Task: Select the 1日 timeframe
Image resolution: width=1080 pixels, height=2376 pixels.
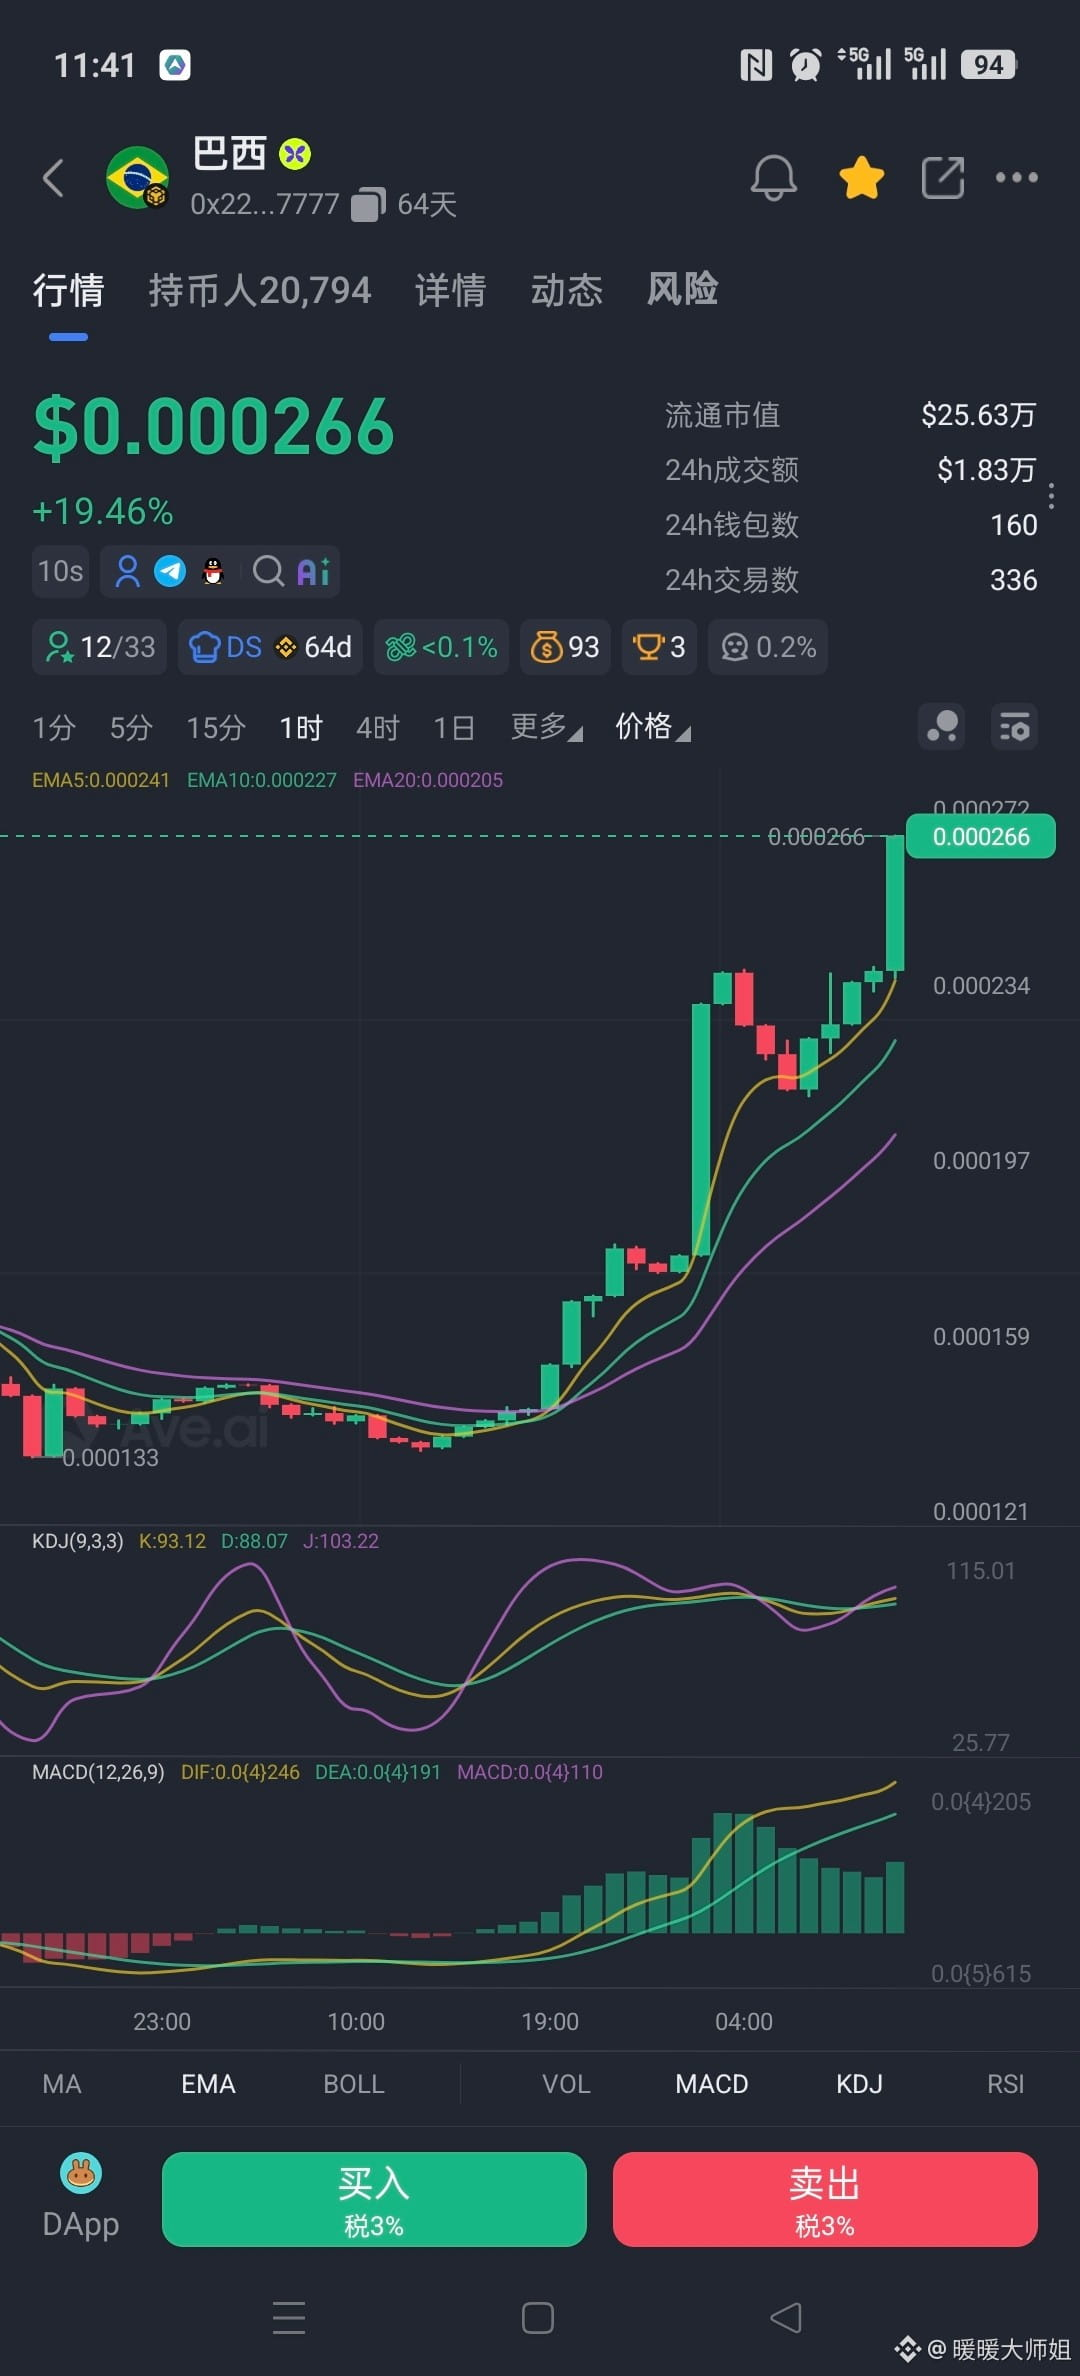Action: [x=454, y=727]
